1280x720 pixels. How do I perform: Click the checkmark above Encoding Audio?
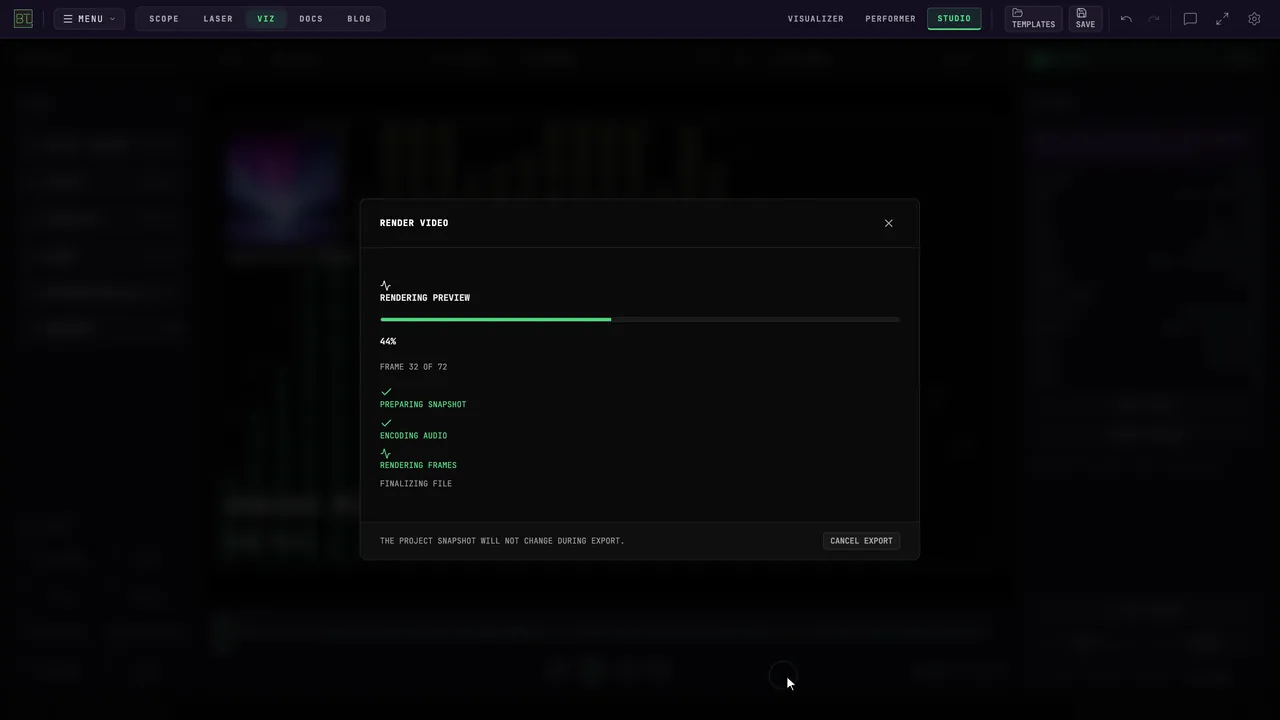(386, 423)
